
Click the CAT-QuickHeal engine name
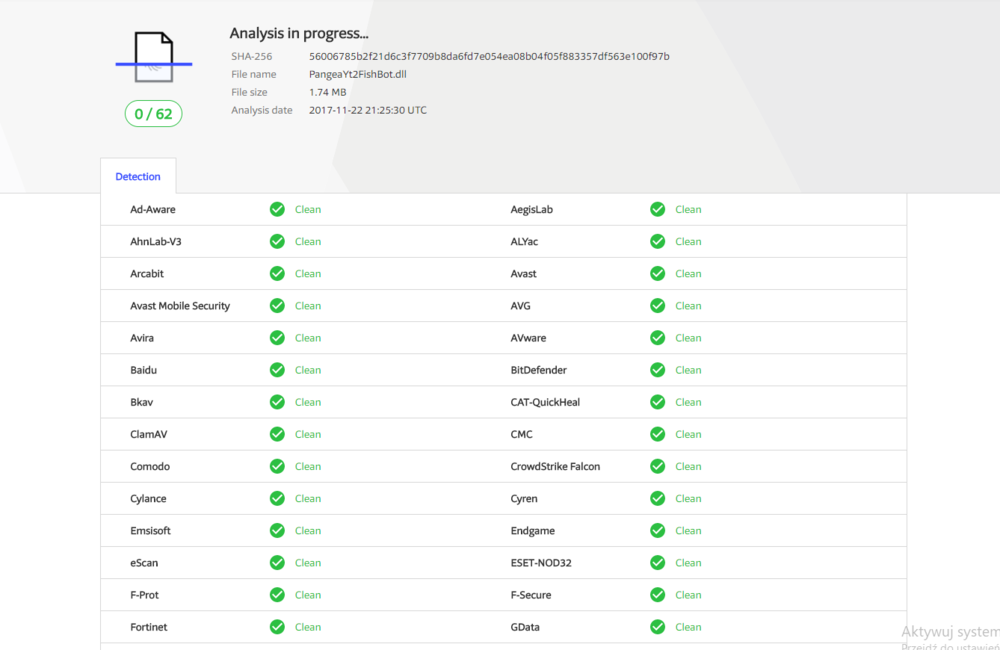[545, 402]
